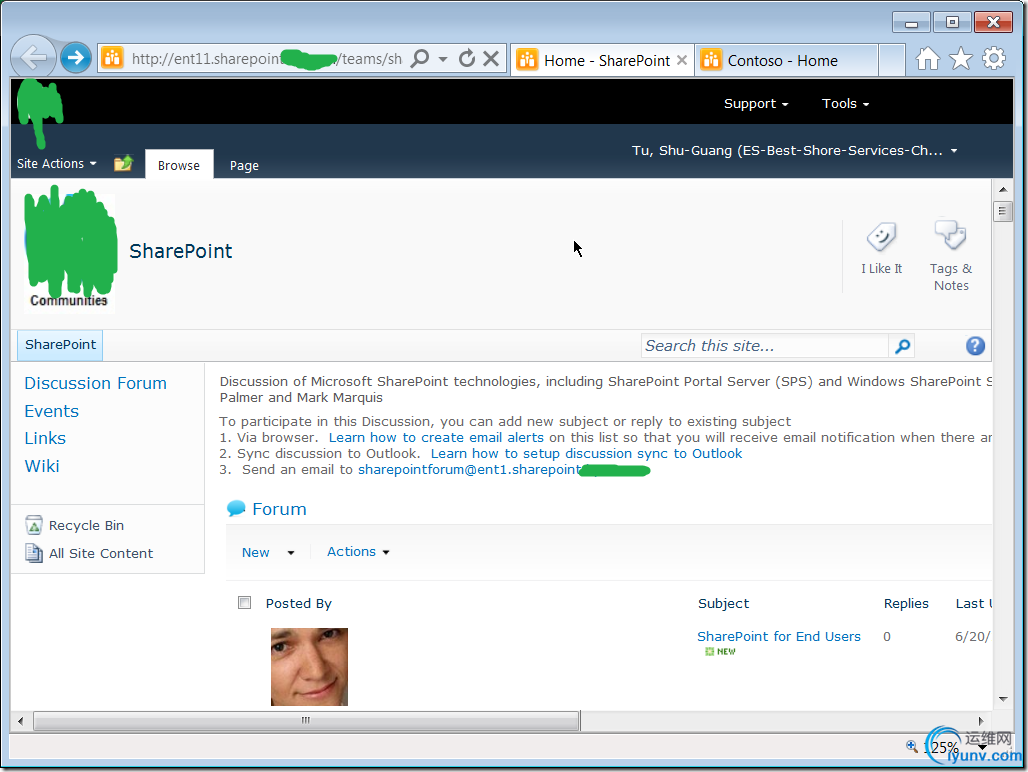The image size is (1028, 772).
Task: Go forward with browser forward arrow
Action: 76,58
